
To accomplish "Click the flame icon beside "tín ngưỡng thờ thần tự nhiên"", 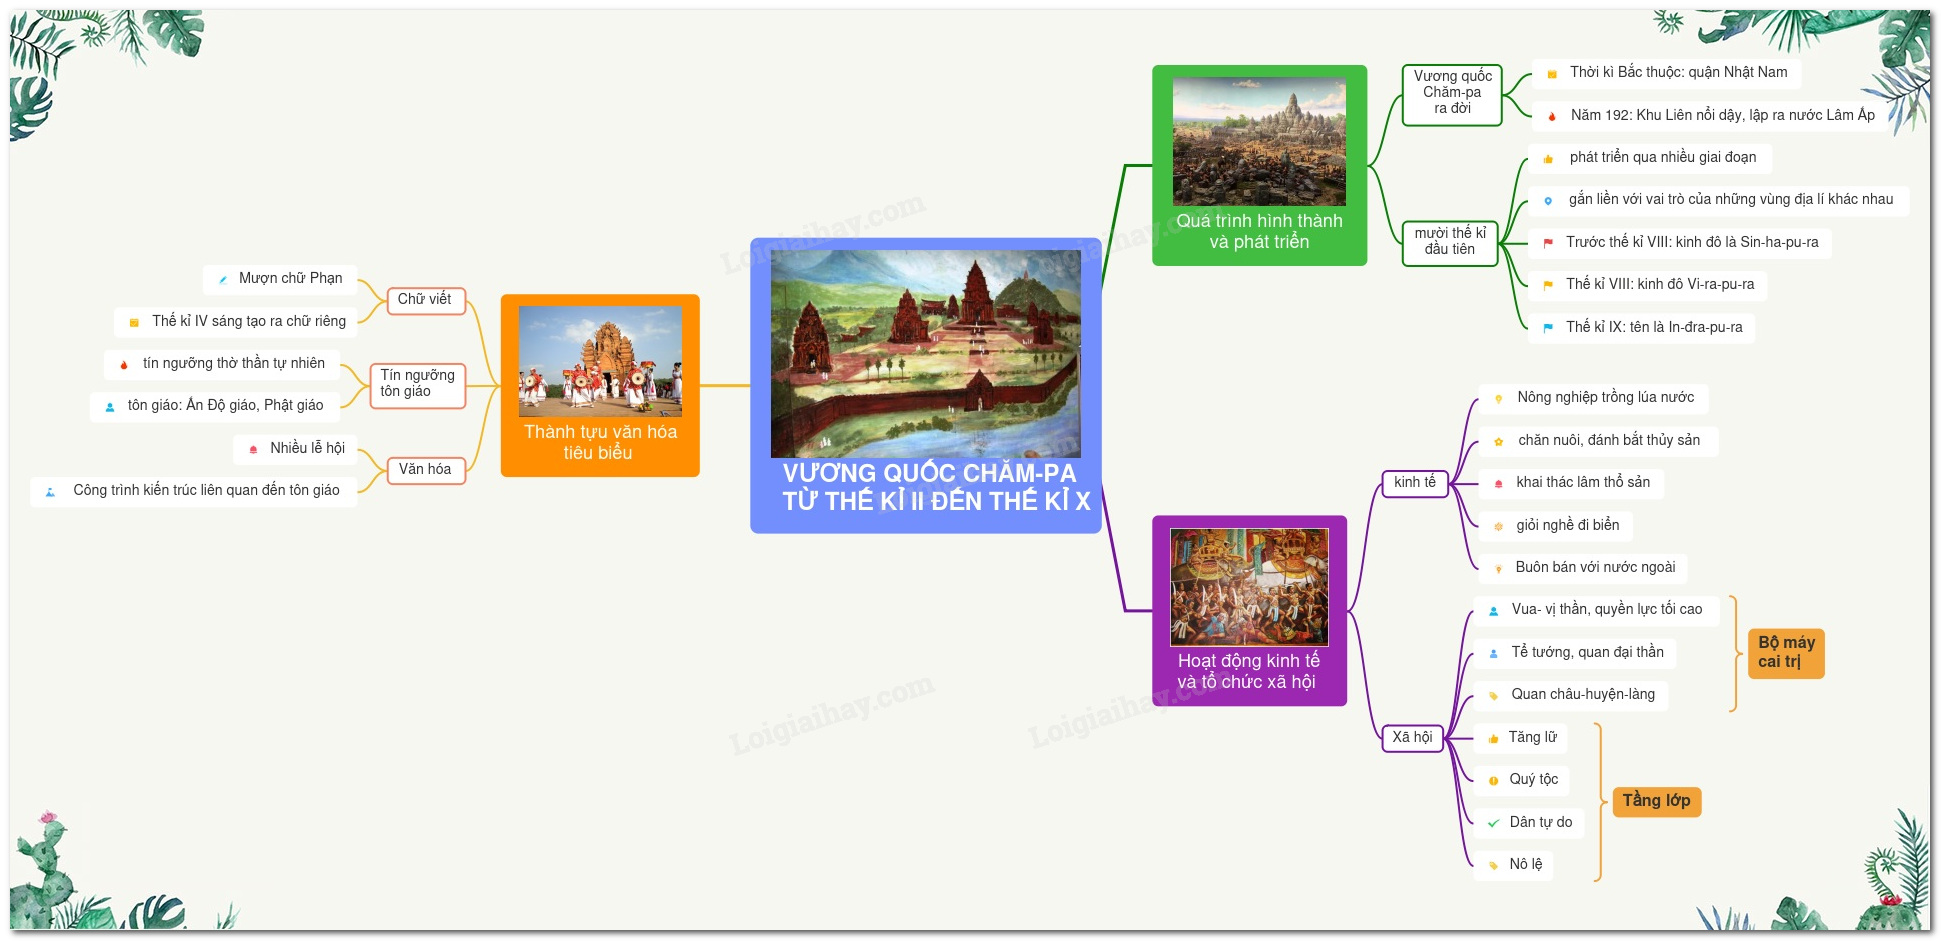I will coord(124,365).
